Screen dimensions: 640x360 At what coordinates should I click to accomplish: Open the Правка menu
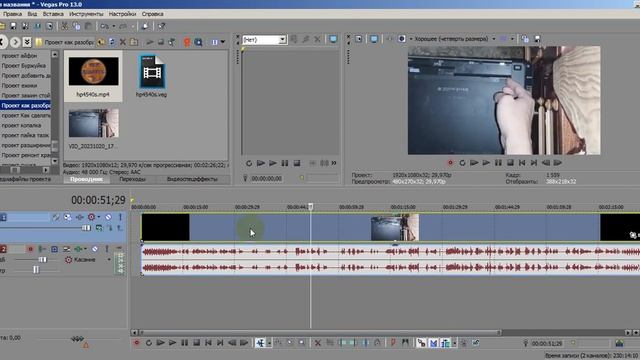tap(12, 14)
